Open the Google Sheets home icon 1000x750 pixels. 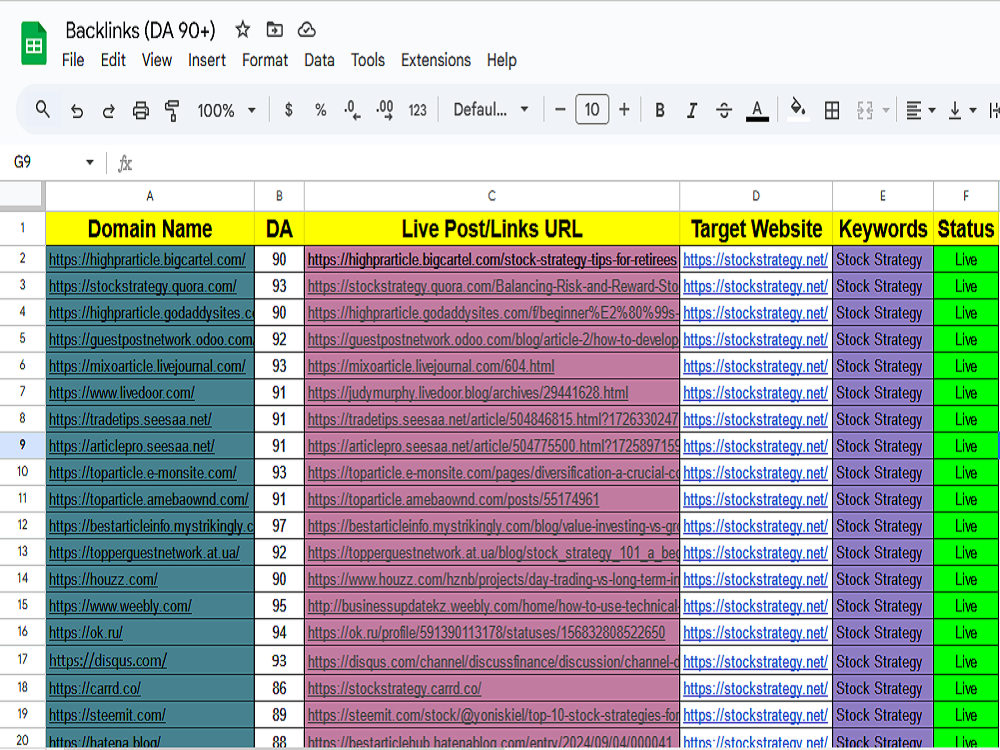click(34, 43)
